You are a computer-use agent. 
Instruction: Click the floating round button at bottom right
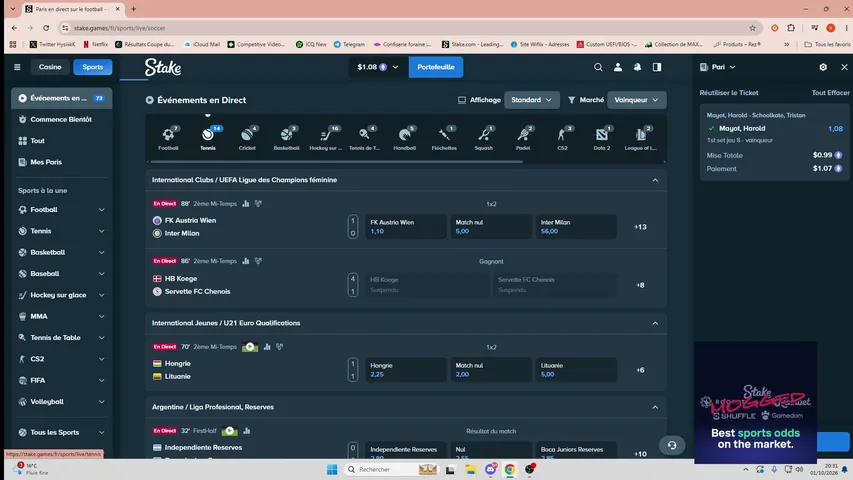click(672, 445)
